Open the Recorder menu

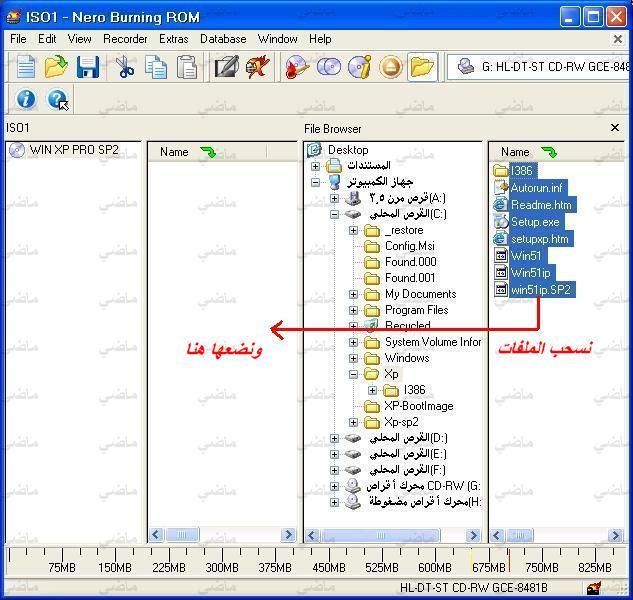point(125,39)
